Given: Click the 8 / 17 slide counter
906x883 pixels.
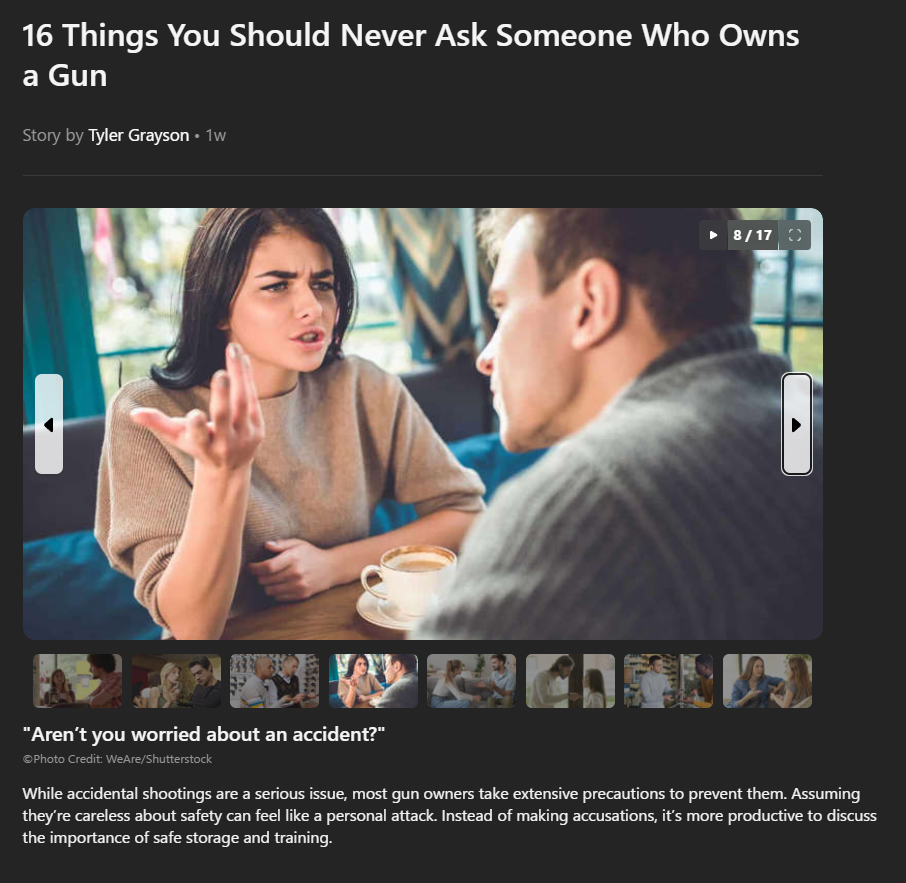Looking at the screenshot, I should pyautogui.click(x=752, y=235).
